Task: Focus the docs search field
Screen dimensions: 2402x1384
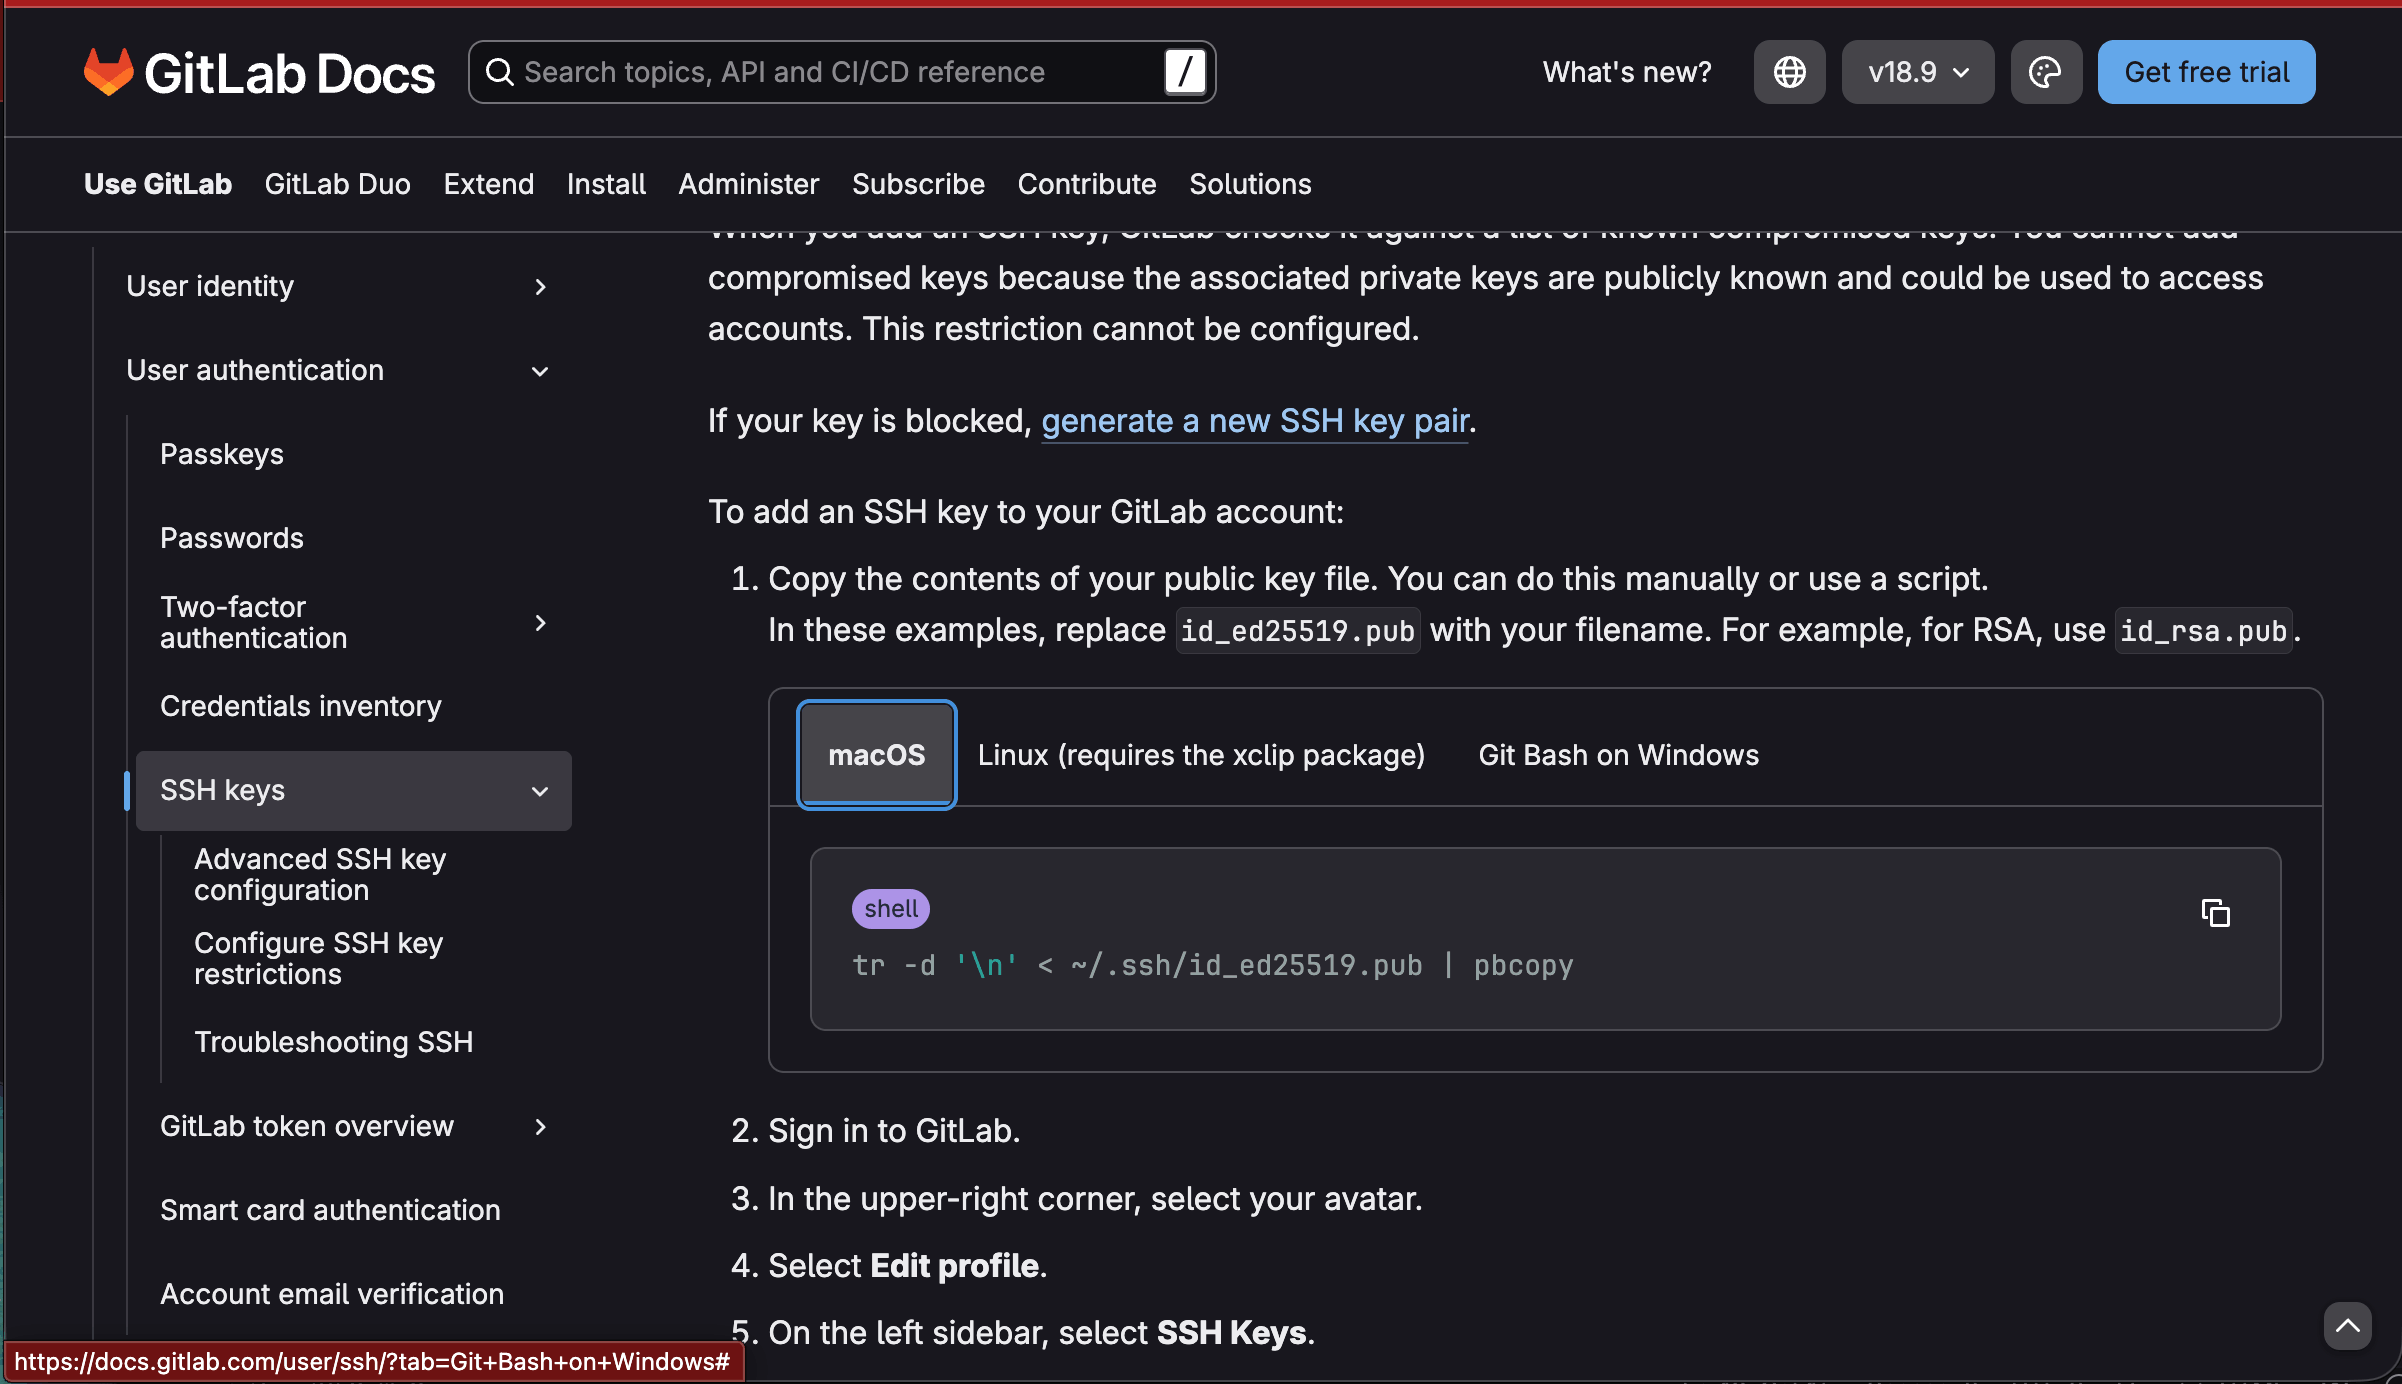Action: pos(830,72)
